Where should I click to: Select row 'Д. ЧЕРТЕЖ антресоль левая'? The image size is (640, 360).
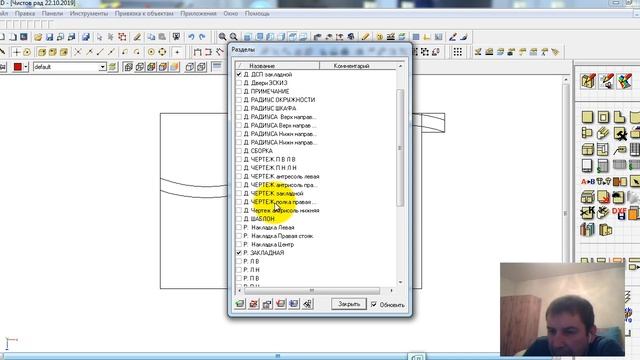coord(281,176)
